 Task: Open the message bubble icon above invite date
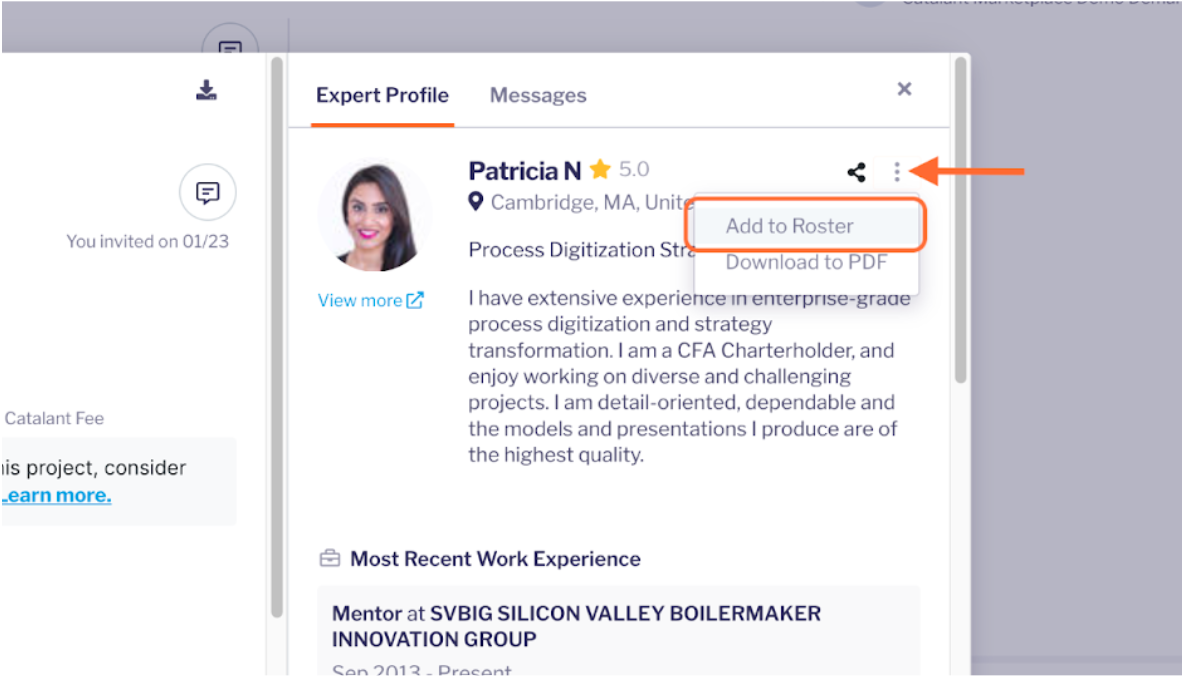point(208,193)
